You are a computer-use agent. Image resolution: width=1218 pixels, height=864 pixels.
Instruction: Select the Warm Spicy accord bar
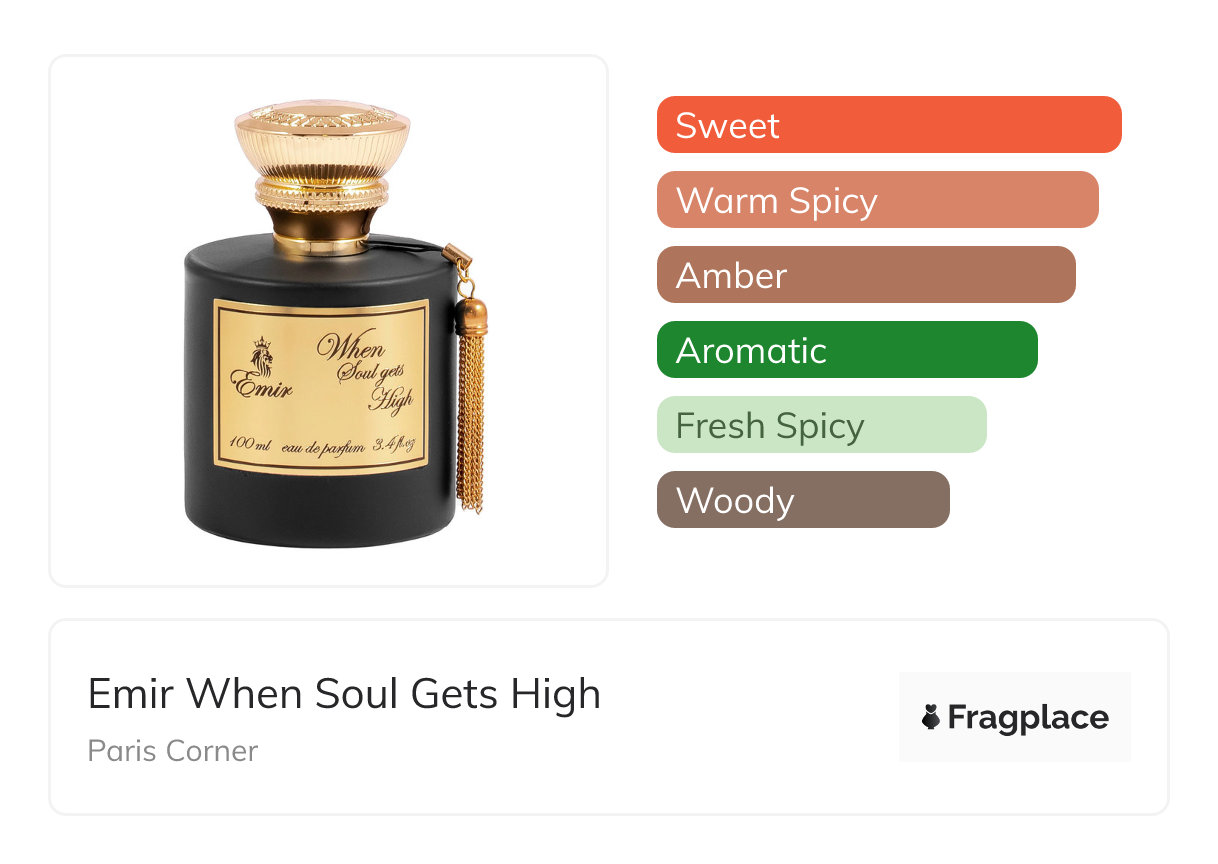(878, 200)
